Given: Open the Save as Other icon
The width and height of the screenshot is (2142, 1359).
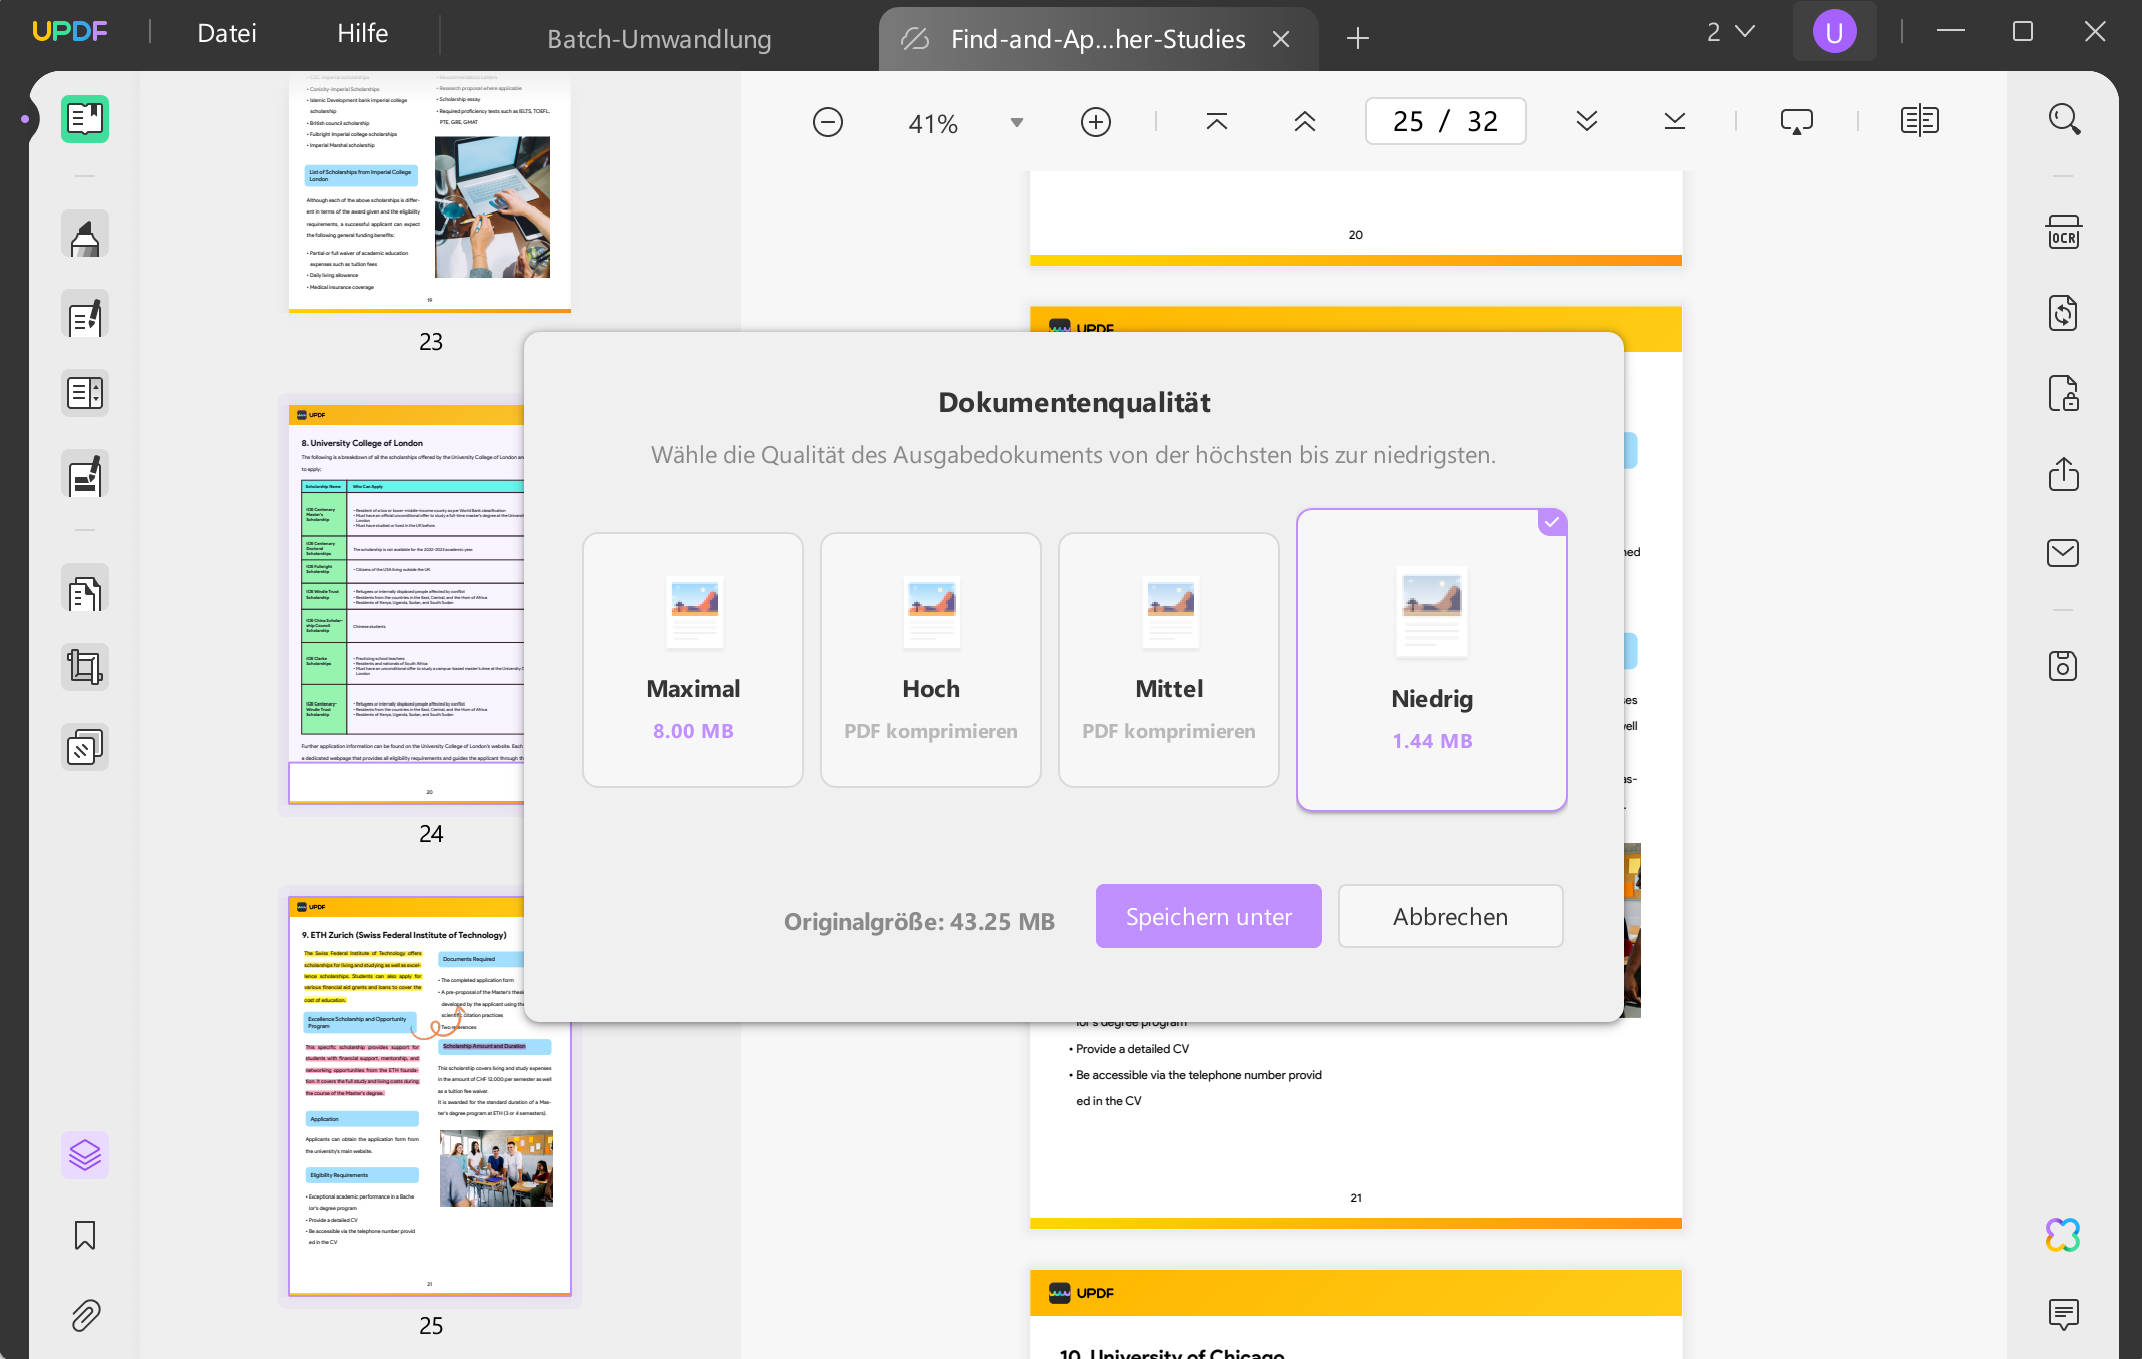Looking at the screenshot, I should (2064, 666).
